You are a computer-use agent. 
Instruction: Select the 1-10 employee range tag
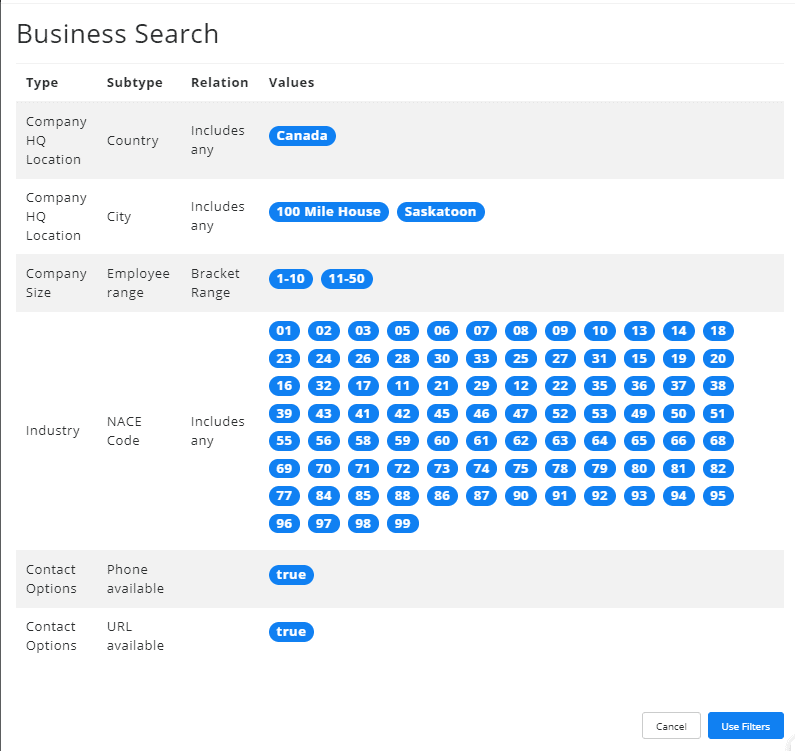(291, 279)
